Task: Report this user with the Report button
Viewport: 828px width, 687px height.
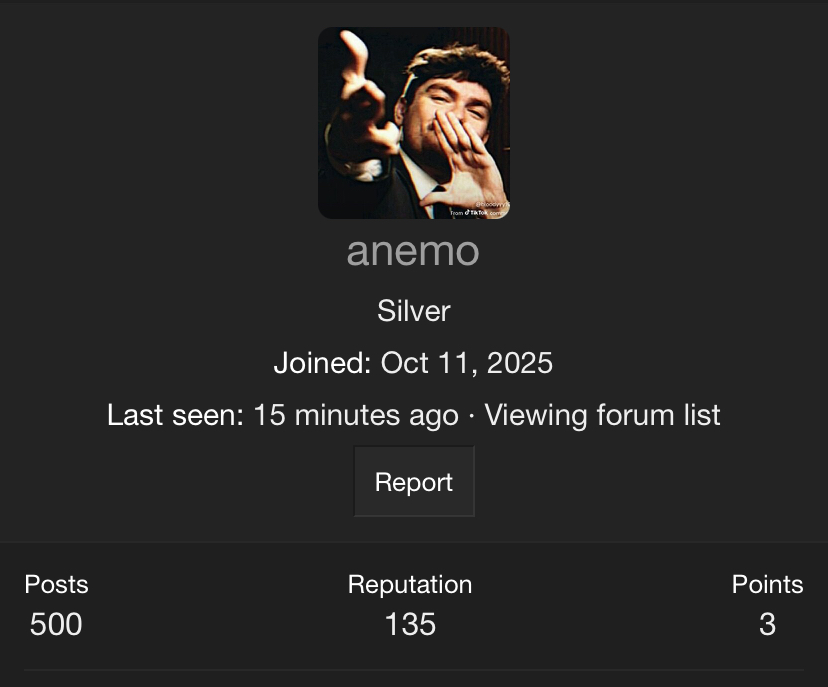Action: [x=414, y=482]
